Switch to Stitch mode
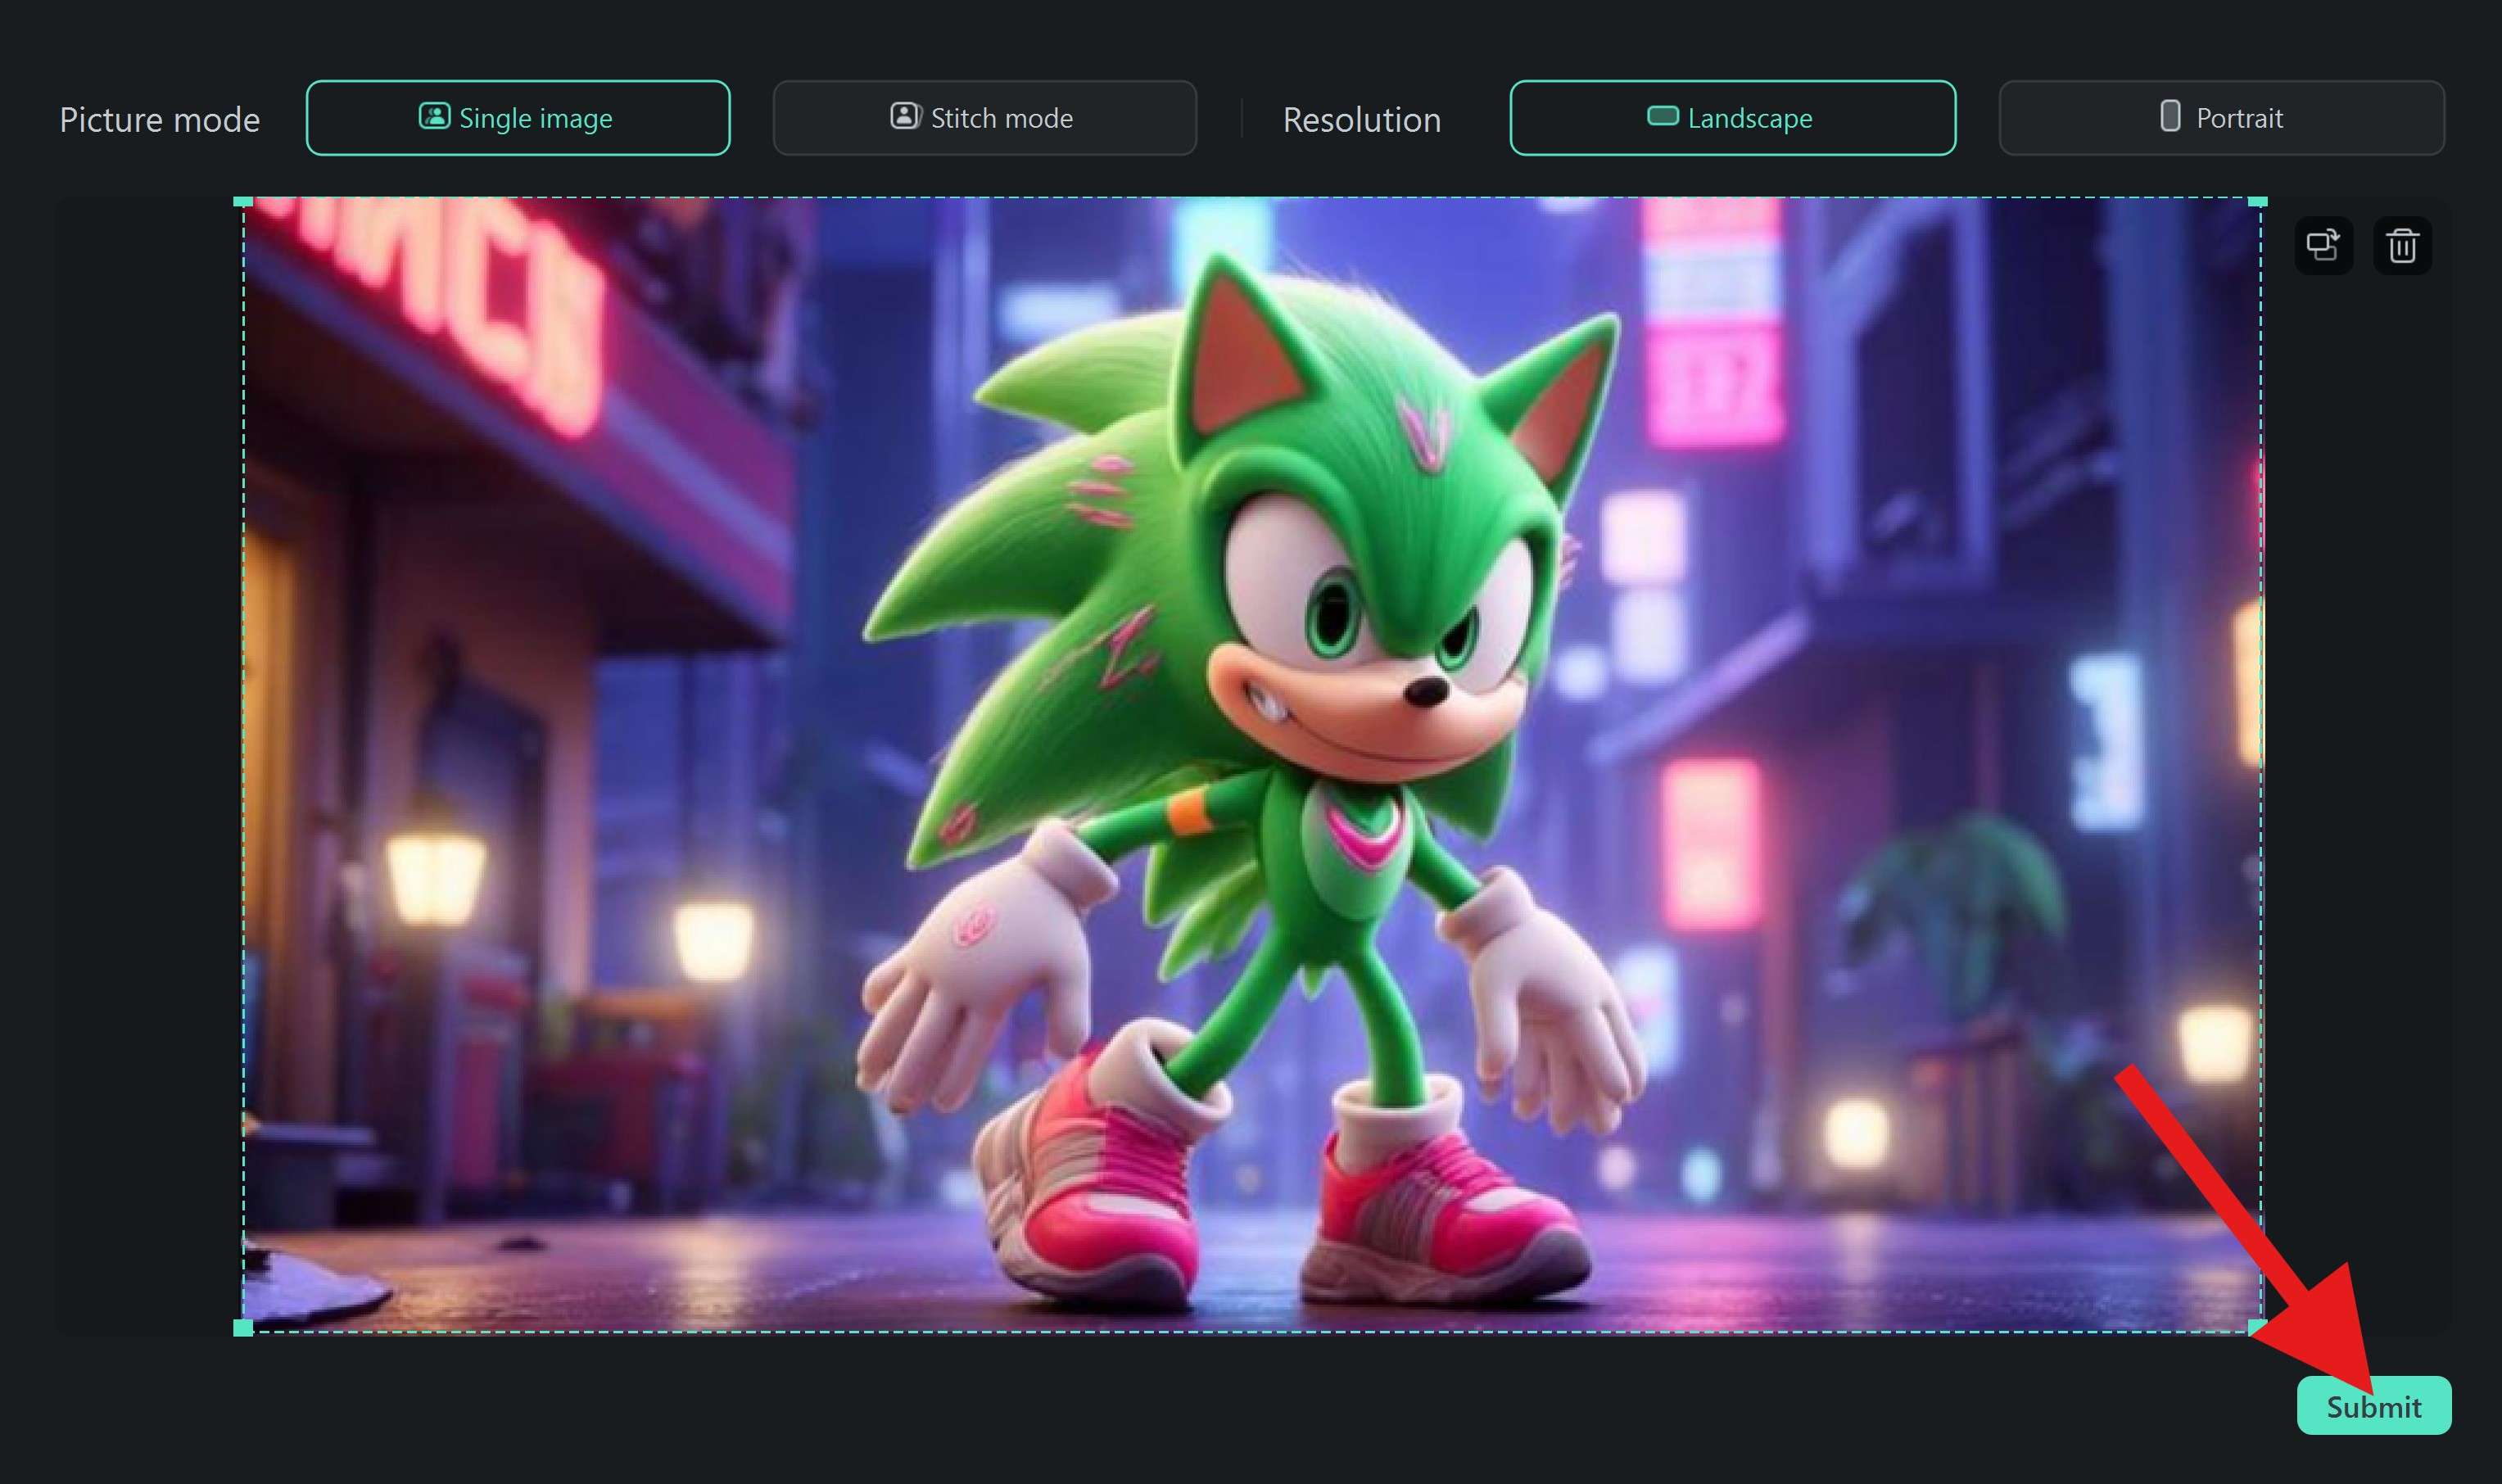The width and height of the screenshot is (2502, 1484). (984, 118)
